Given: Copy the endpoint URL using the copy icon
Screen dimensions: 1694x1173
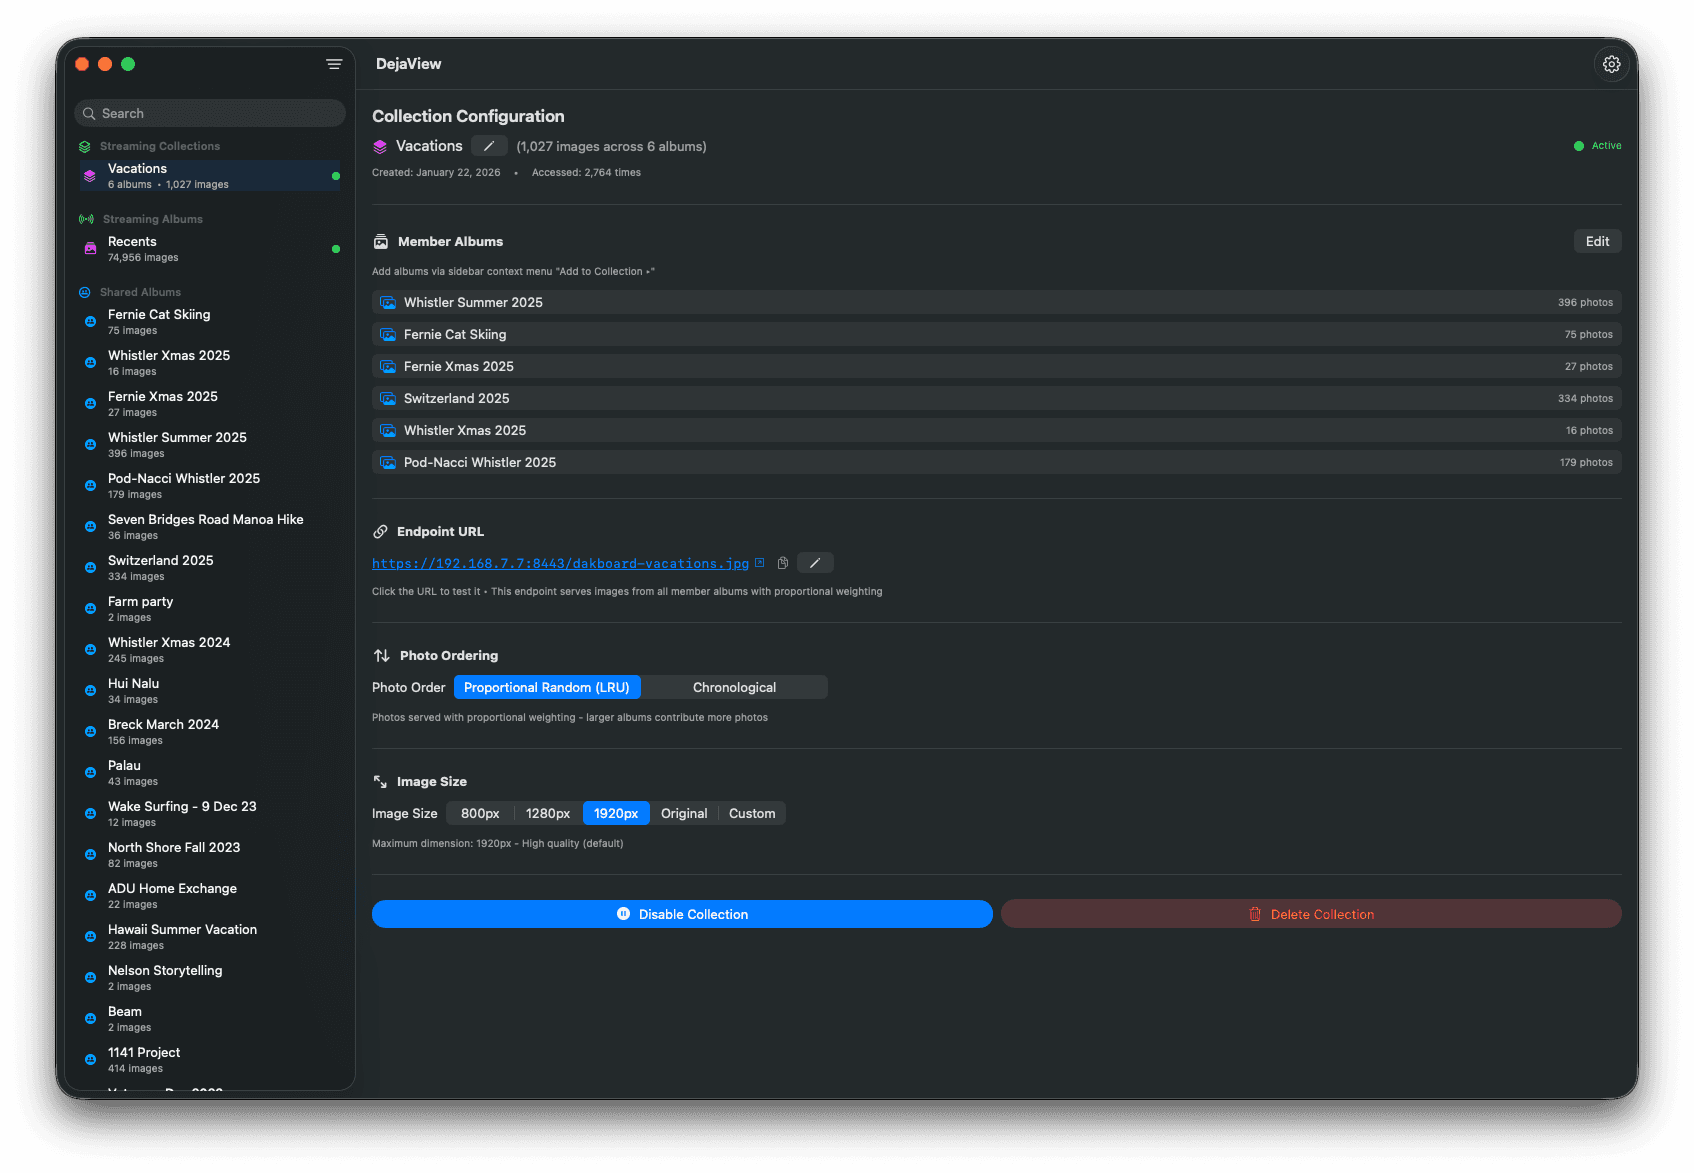Looking at the screenshot, I should click(783, 563).
